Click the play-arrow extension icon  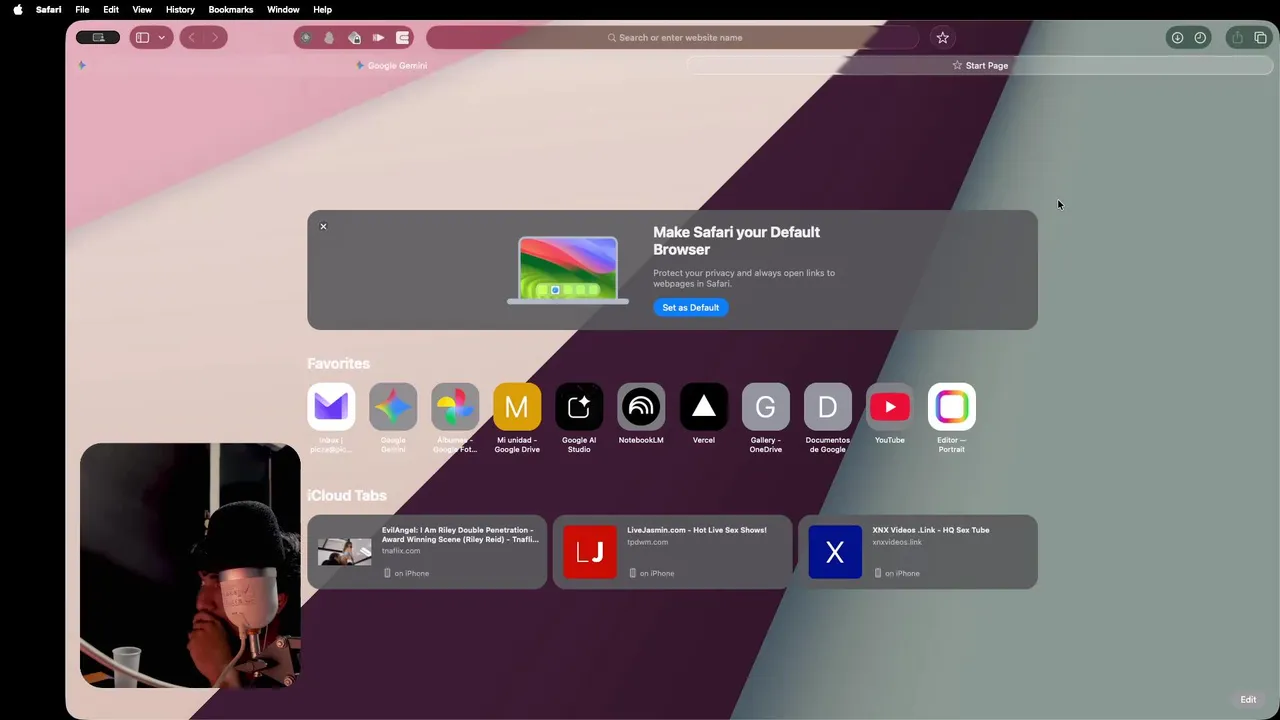point(378,38)
